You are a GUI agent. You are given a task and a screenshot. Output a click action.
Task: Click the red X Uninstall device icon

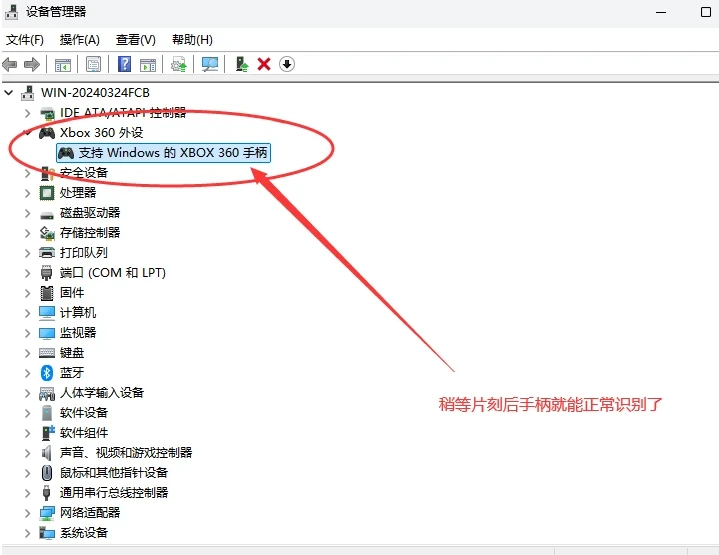(x=264, y=64)
